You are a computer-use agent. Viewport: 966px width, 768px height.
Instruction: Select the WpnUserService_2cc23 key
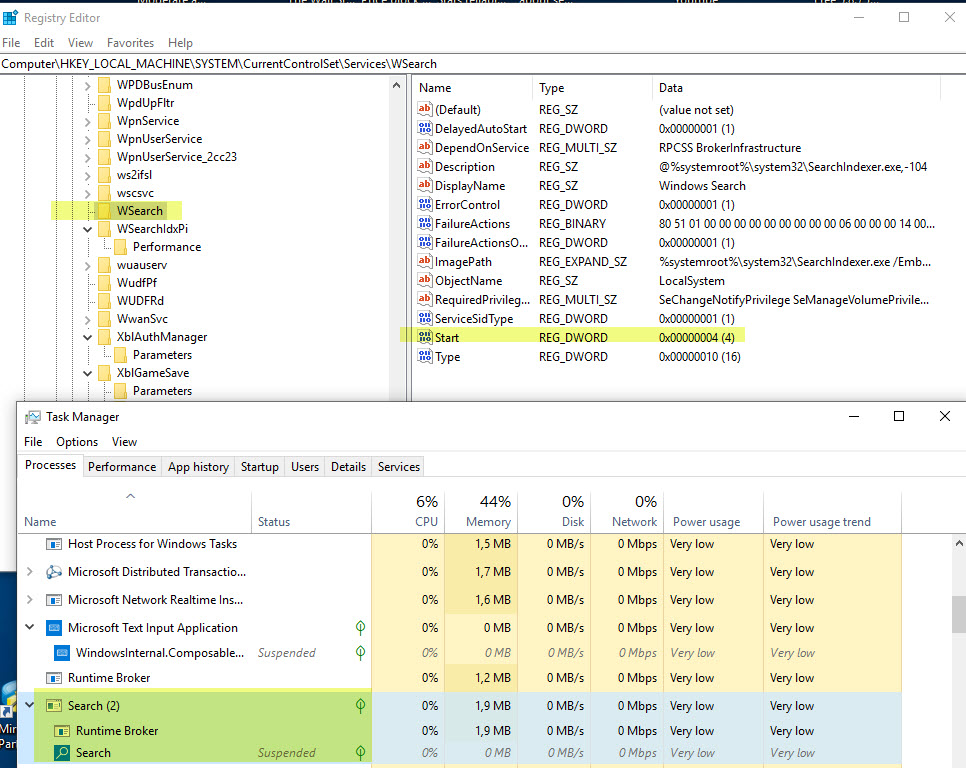click(x=177, y=157)
